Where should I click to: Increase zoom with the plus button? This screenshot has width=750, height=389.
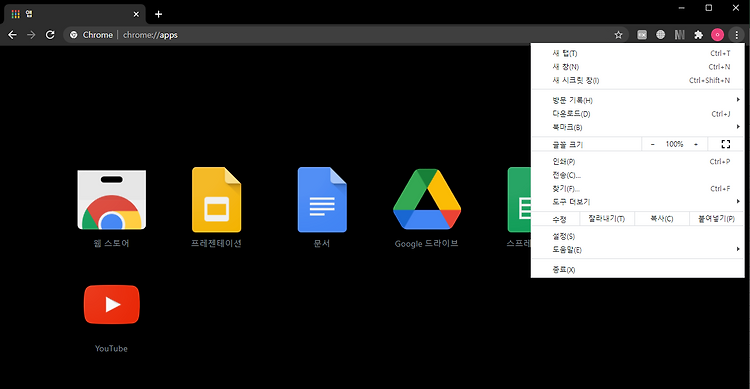[696, 144]
